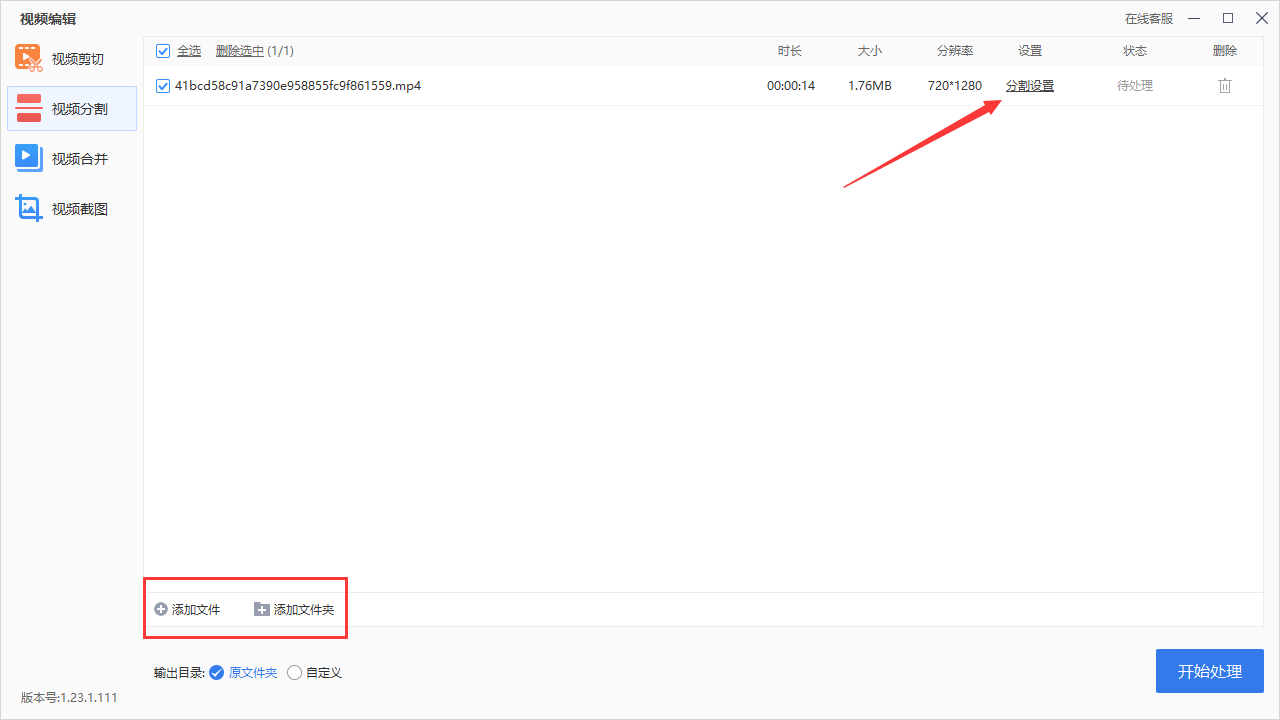Screen dimensions: 1280x720
Task: Delete file using the trash icon
Action: pyautogui.click(x=1225, y=86)
